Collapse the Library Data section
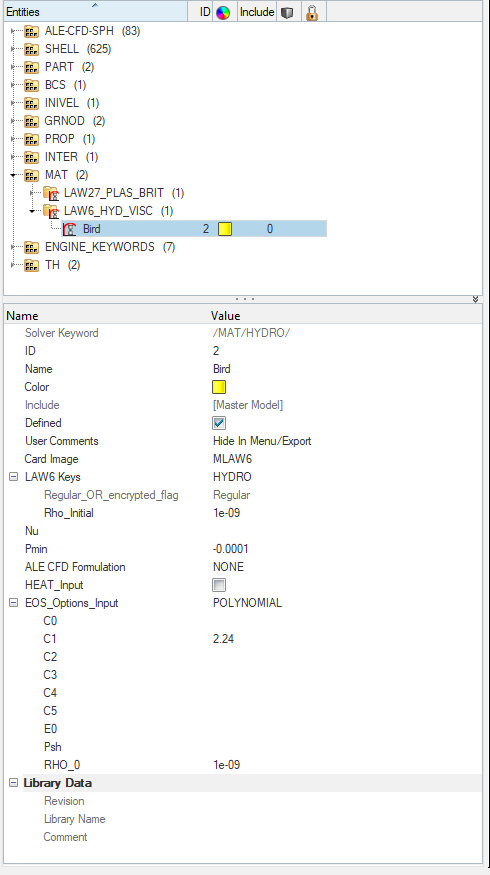 pyautogui.click(x=13, y=783)
